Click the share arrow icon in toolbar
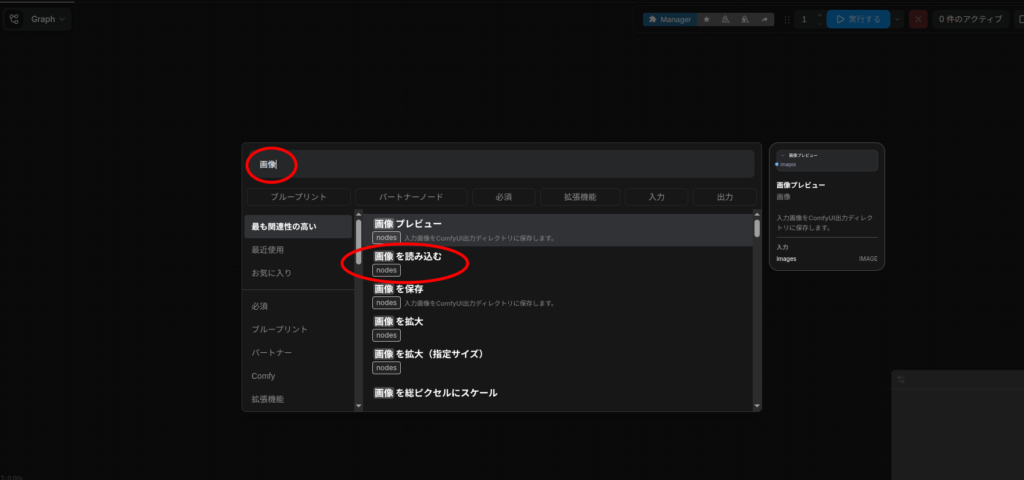This screenshot has height=480, width=1024. (766, 19)
